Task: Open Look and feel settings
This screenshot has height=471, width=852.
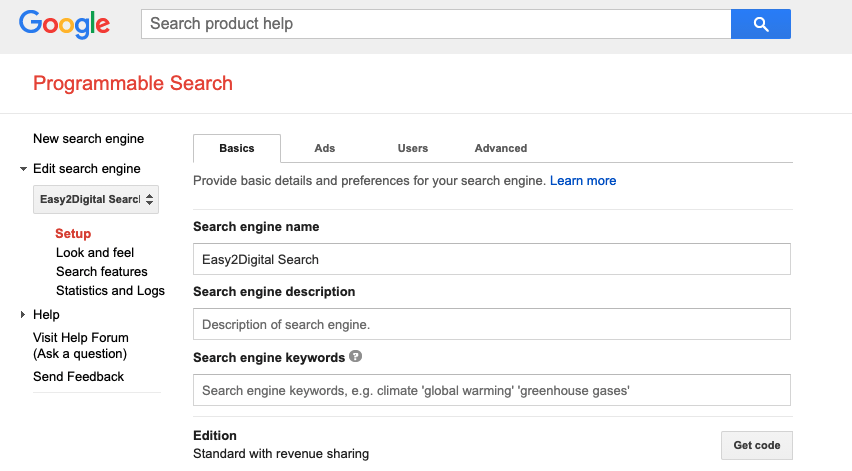Action: [95, 253]
